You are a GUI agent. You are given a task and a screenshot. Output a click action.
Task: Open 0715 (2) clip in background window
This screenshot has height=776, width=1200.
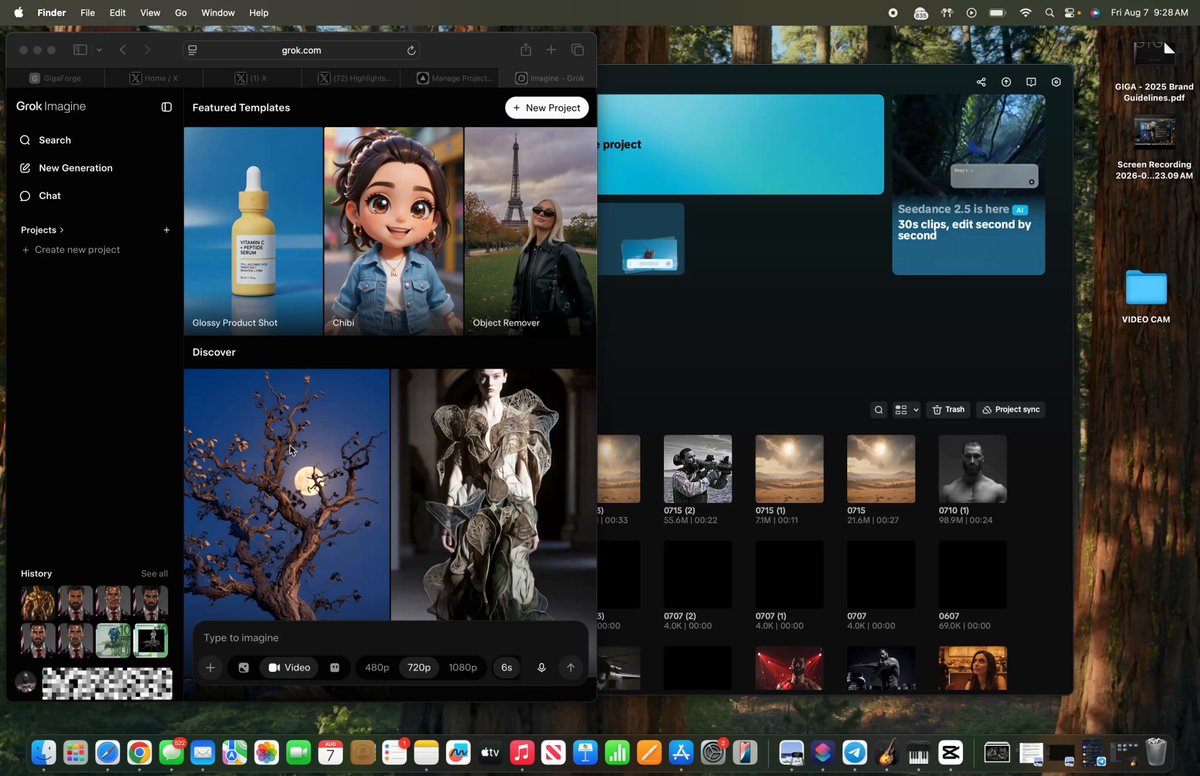point(698,469)
